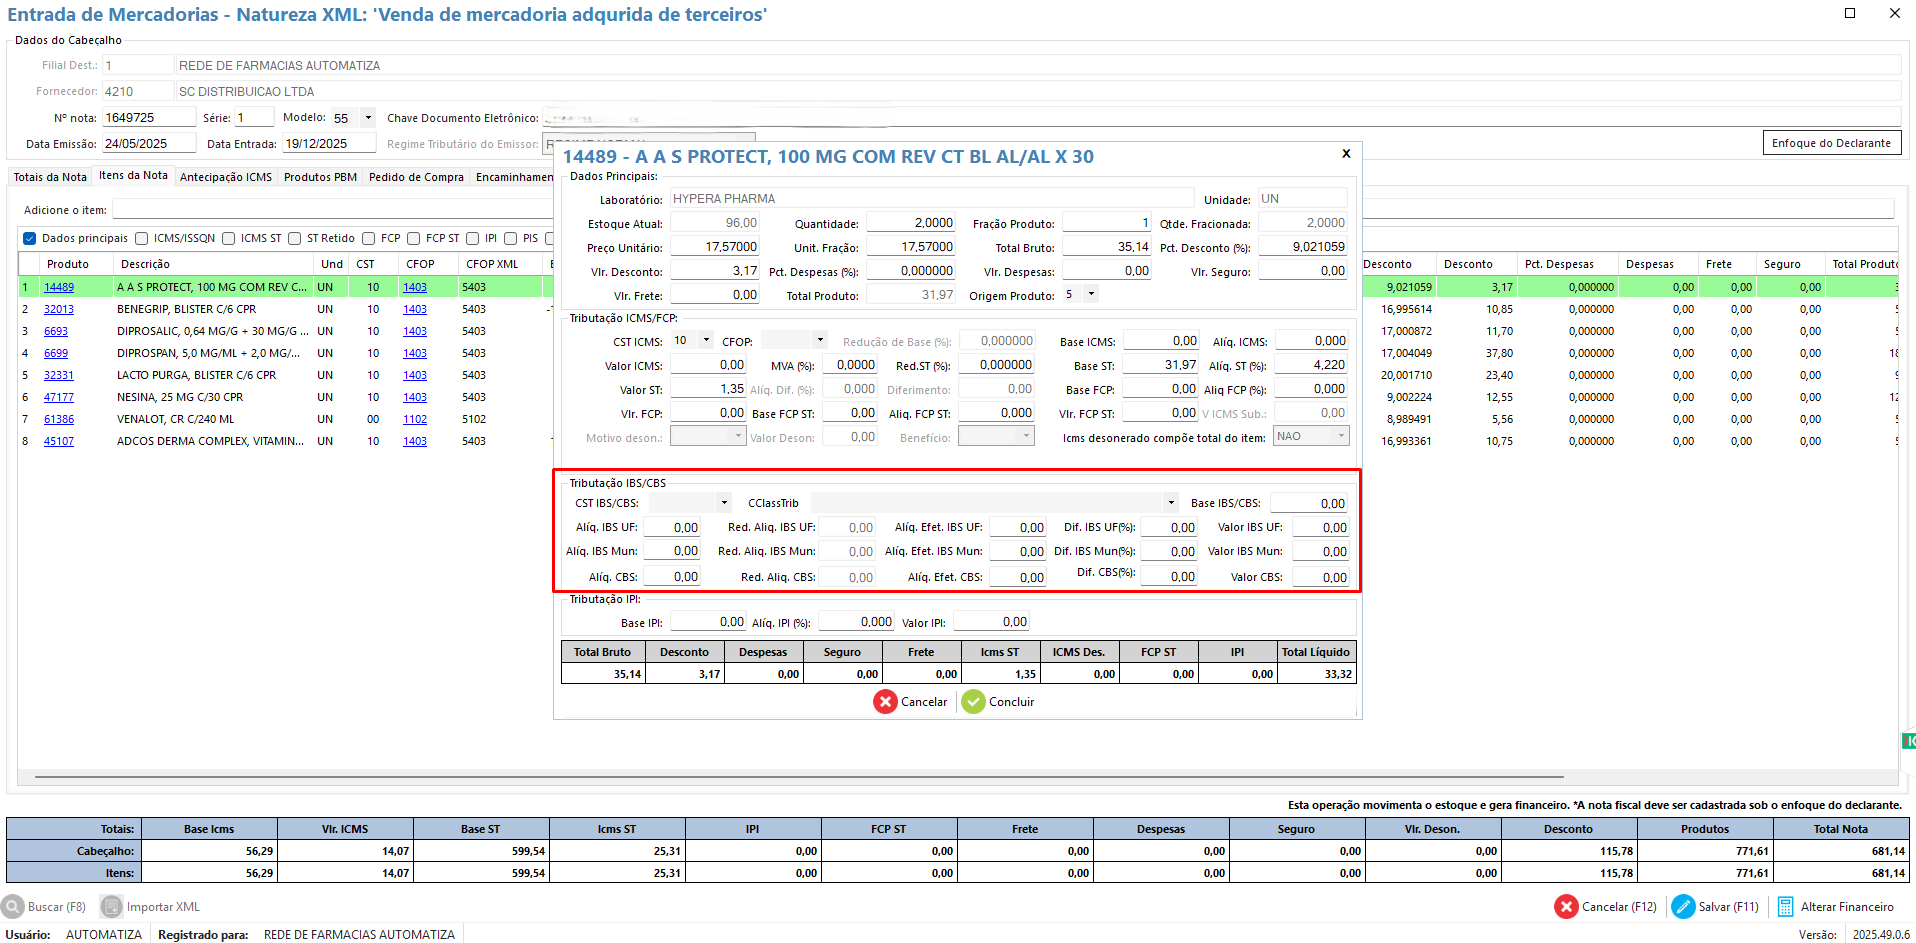Click the Buscar (F8) magnifier icon
This screenshot has height=943, width=1916.
coord(13,907)
